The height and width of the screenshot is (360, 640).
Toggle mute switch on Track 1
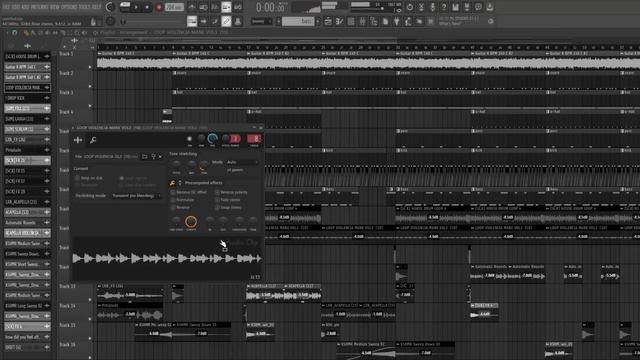(90, 67)
